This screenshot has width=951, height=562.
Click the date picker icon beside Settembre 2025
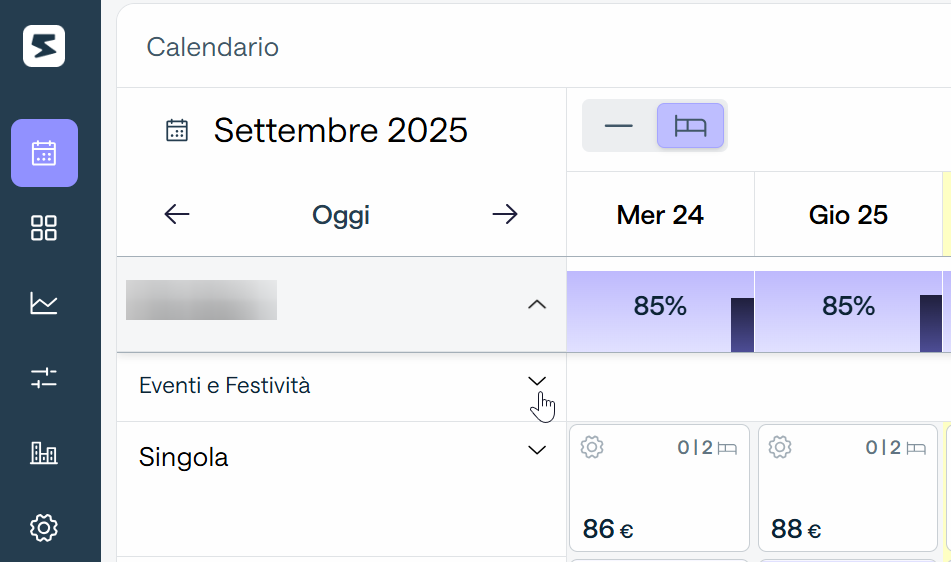[x=177, y=130]
